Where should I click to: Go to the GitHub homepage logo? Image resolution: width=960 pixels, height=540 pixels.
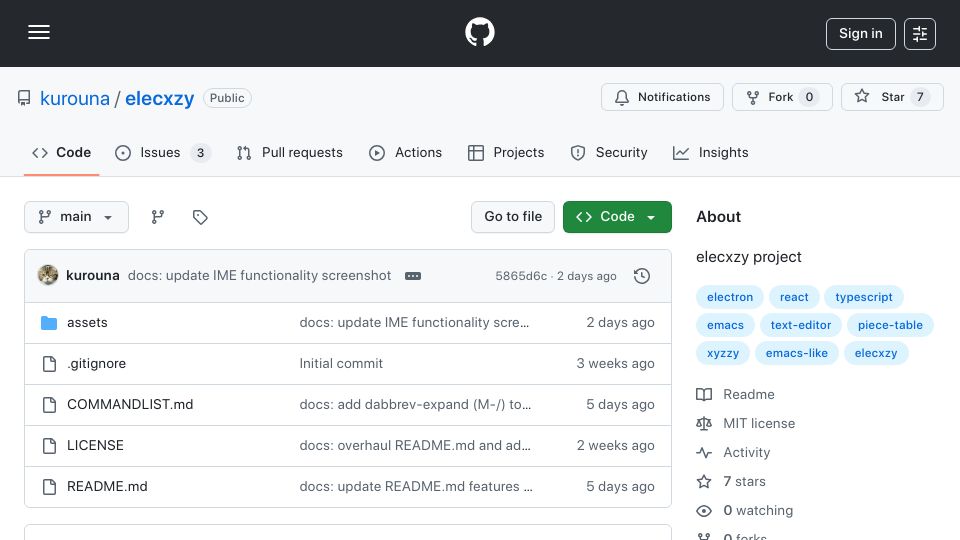click(x=479, y=32)
